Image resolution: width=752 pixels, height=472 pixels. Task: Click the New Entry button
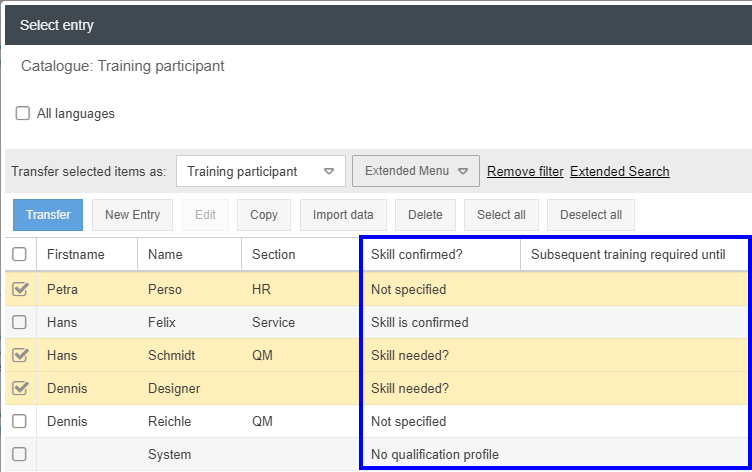tap(132, 215)
